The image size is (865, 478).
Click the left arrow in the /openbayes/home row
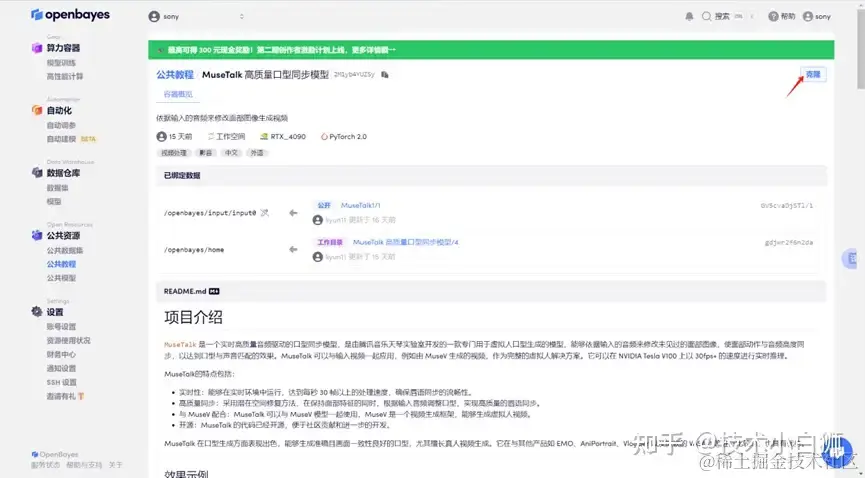coord(293,249)
